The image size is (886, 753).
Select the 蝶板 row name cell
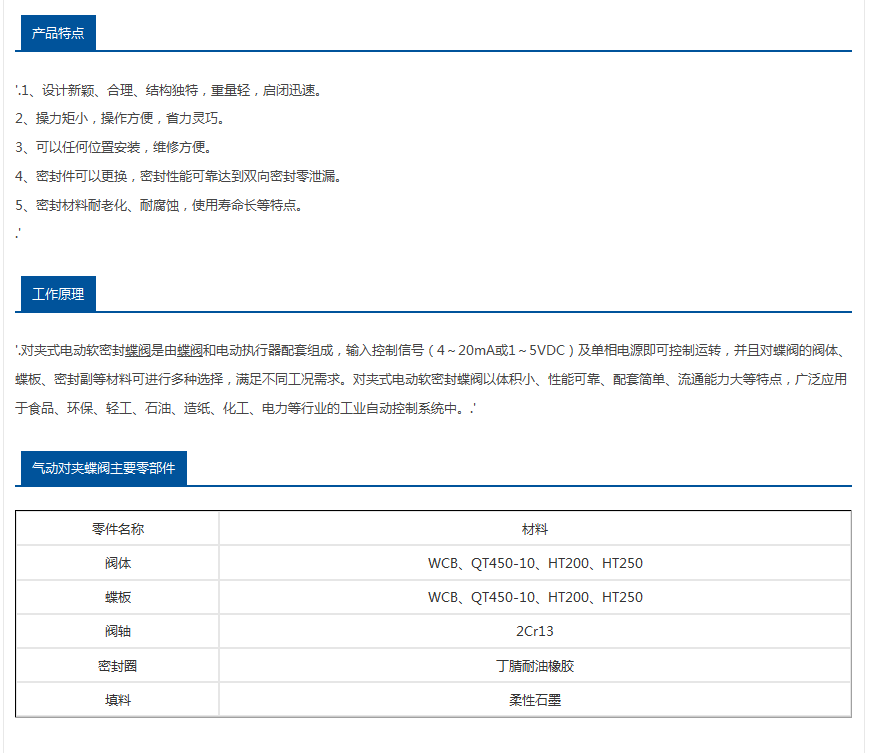pos(118,597)
